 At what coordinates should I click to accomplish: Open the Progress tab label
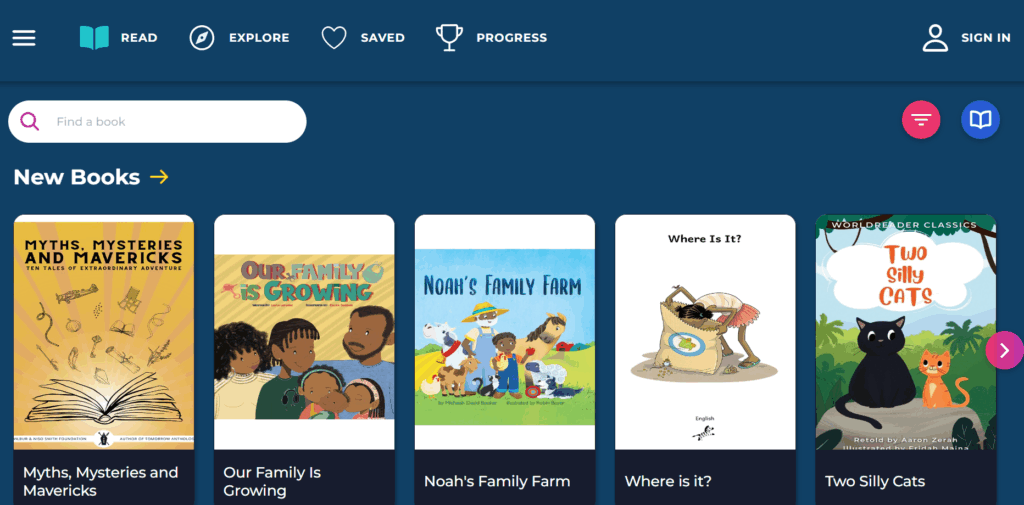pos(511,38)
